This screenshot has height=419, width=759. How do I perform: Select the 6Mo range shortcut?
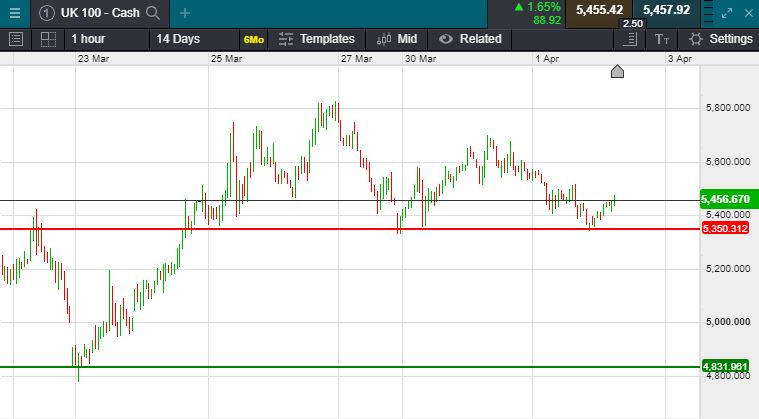[254, 40]
